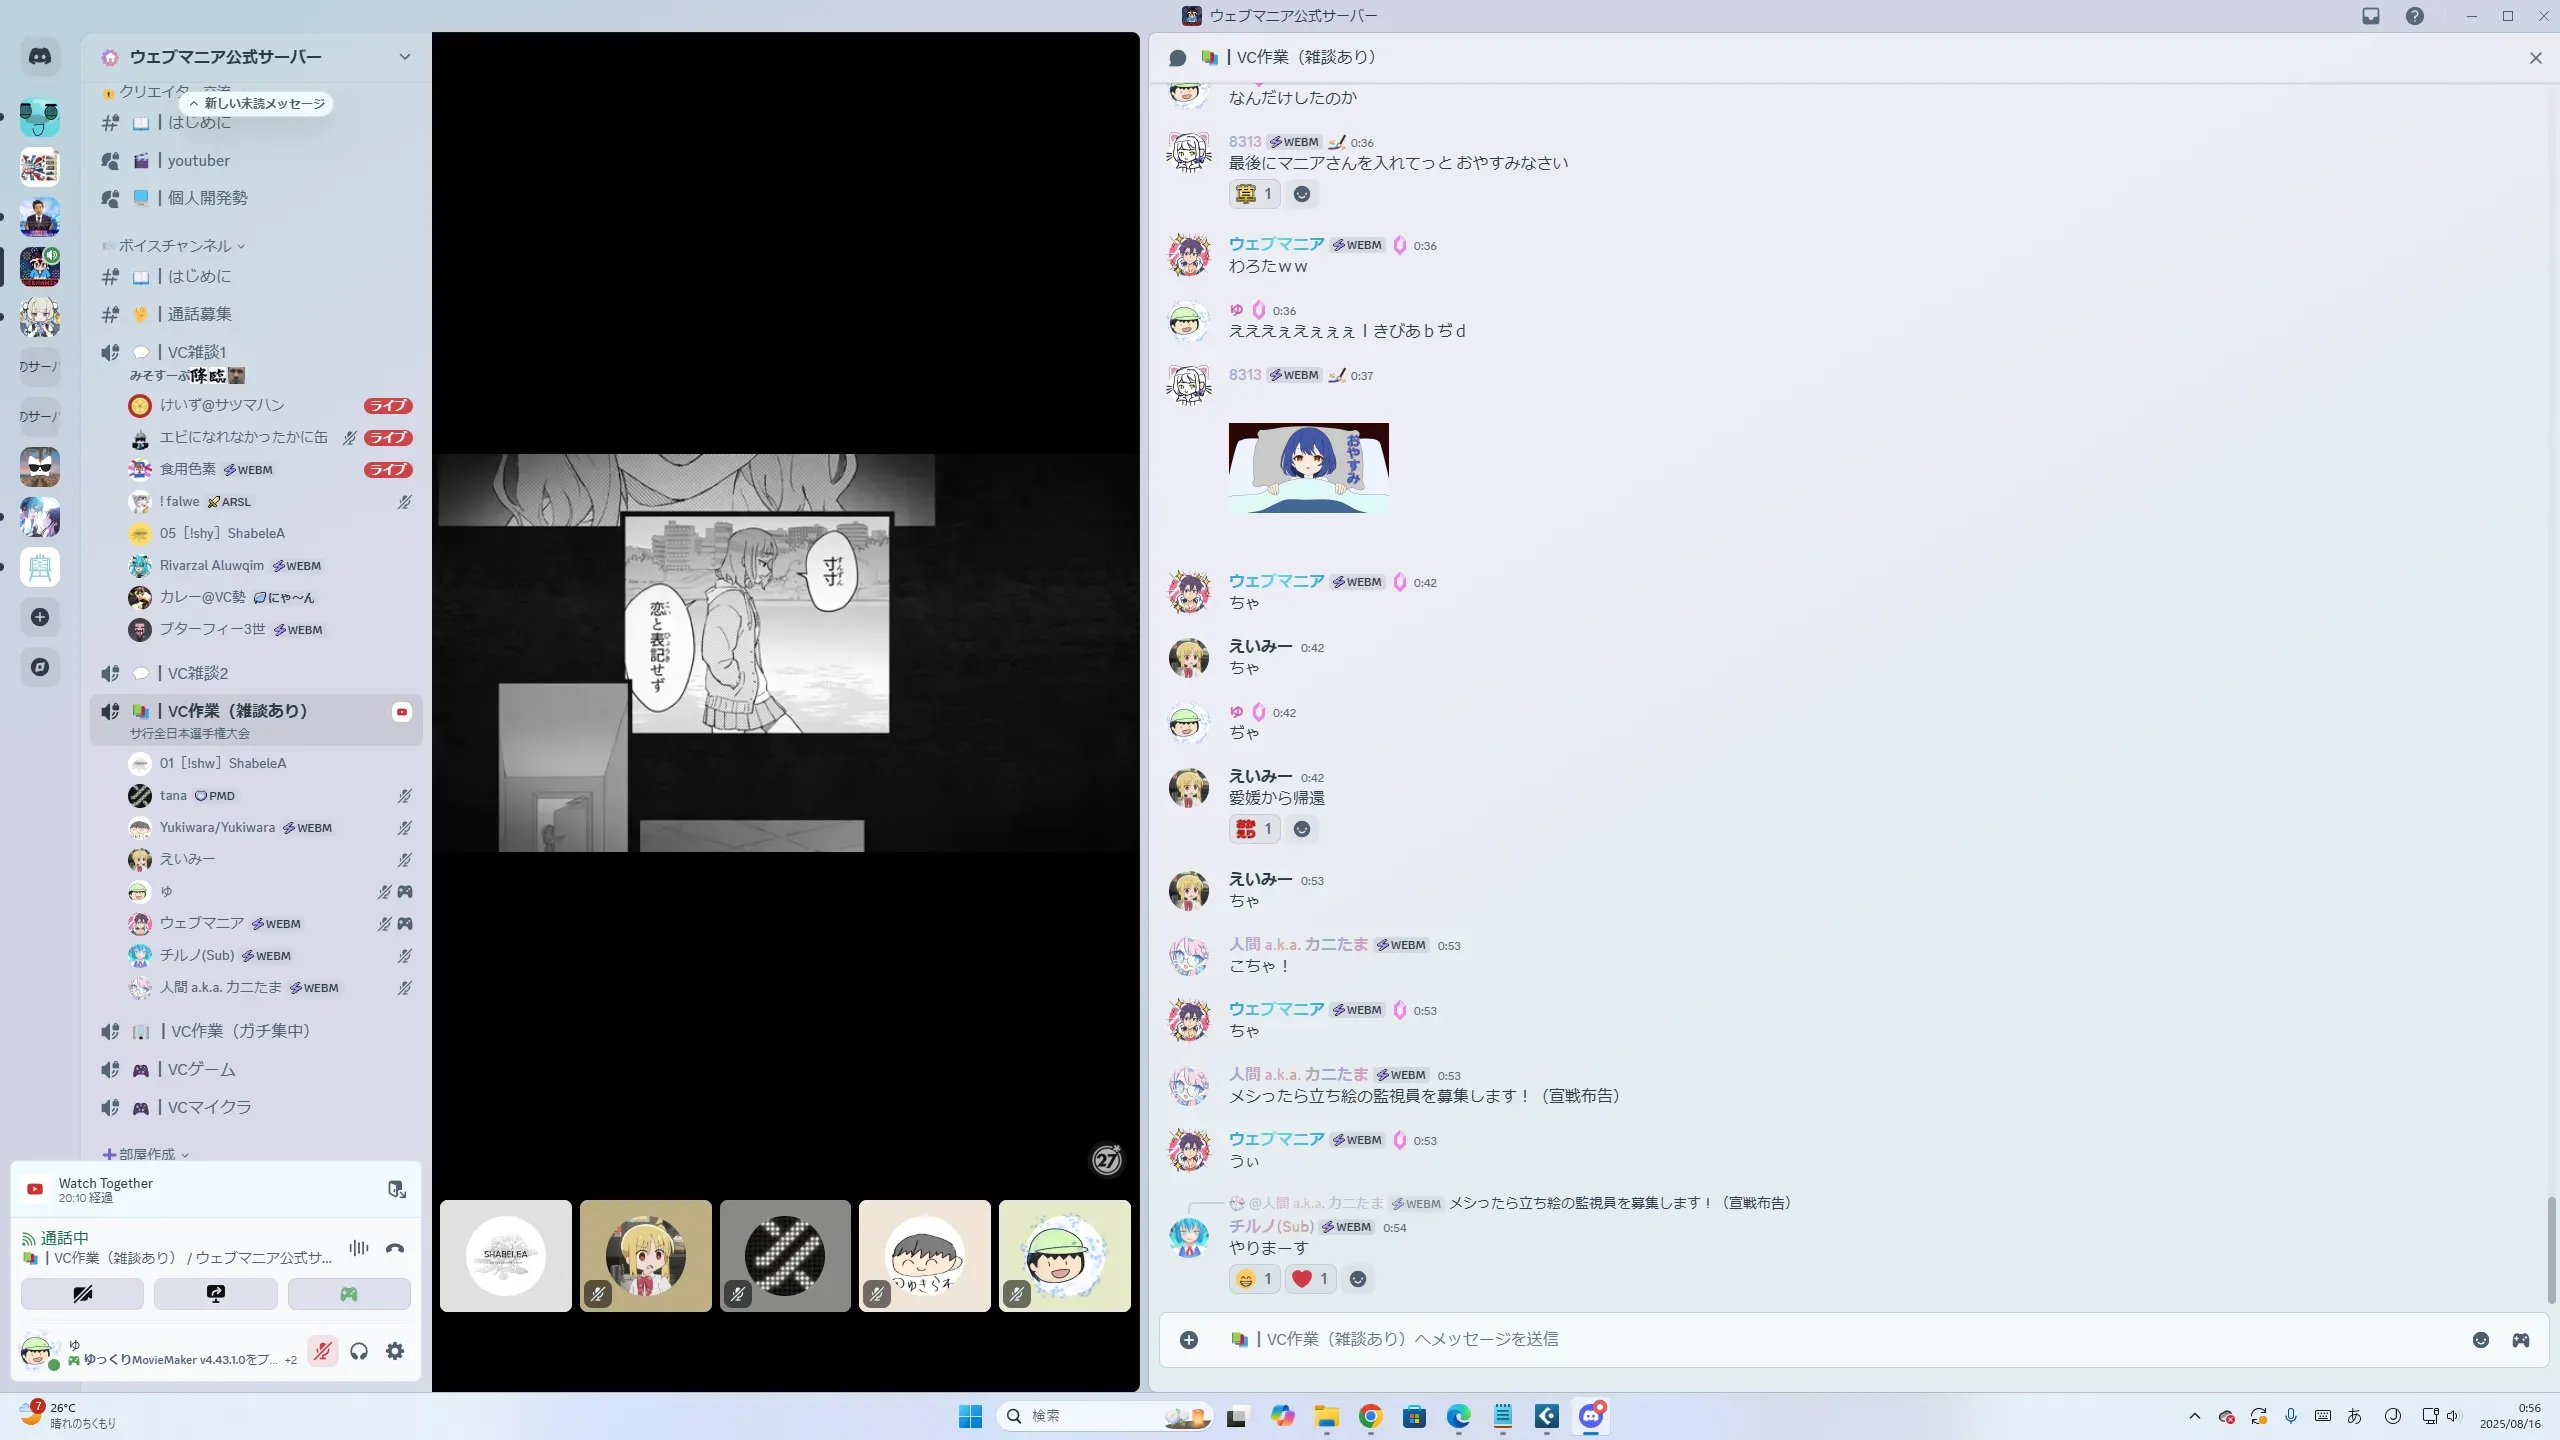Add reaction to チルノ(Sub)'s やりまーす message
This screenshot has width=2560, height=1440.
pyautogui.click(x=1357, y=1279)
